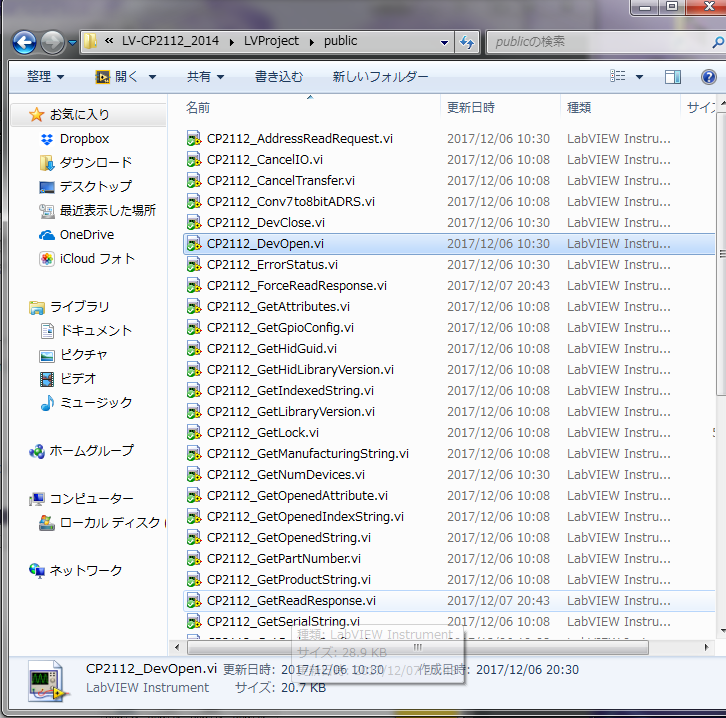Expand the 開く dropdown arrow

point(152,77)
